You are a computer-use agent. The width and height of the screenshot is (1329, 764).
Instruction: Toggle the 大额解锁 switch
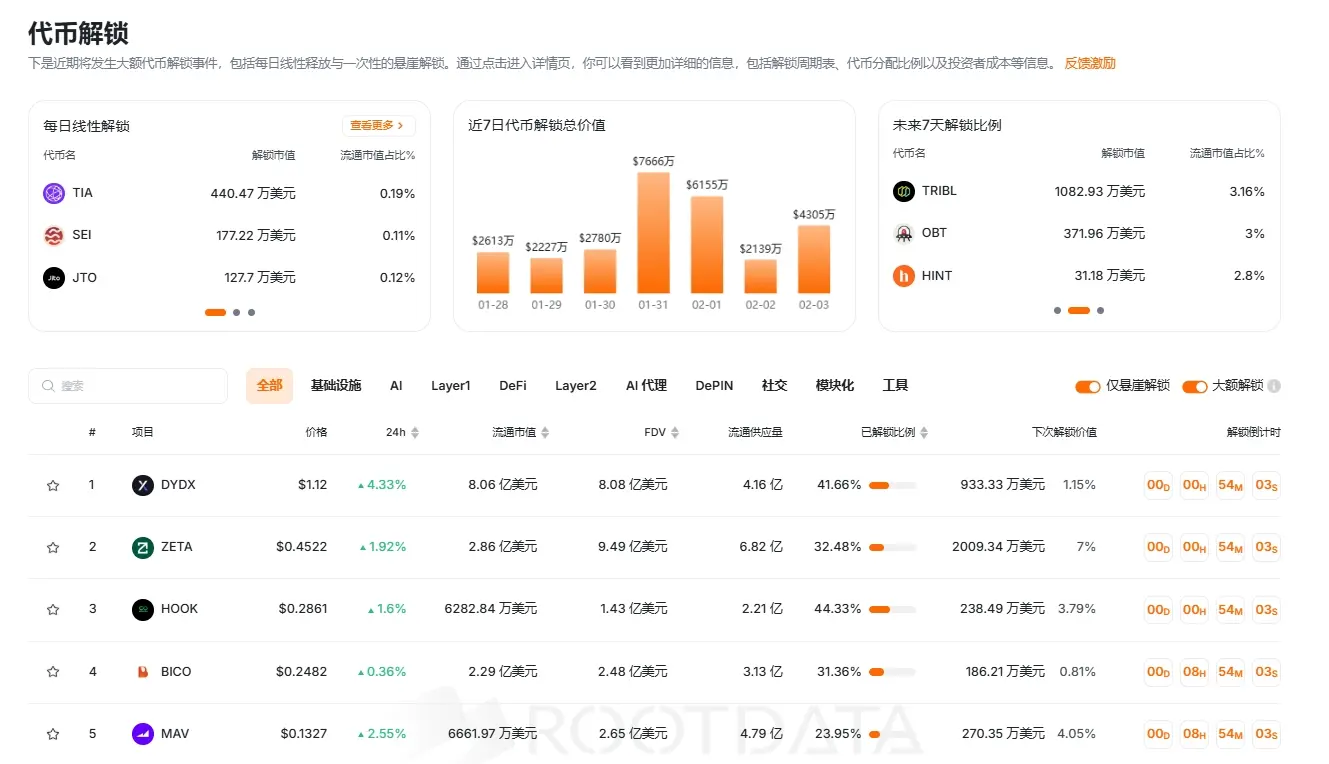(x=1194, y=386)
